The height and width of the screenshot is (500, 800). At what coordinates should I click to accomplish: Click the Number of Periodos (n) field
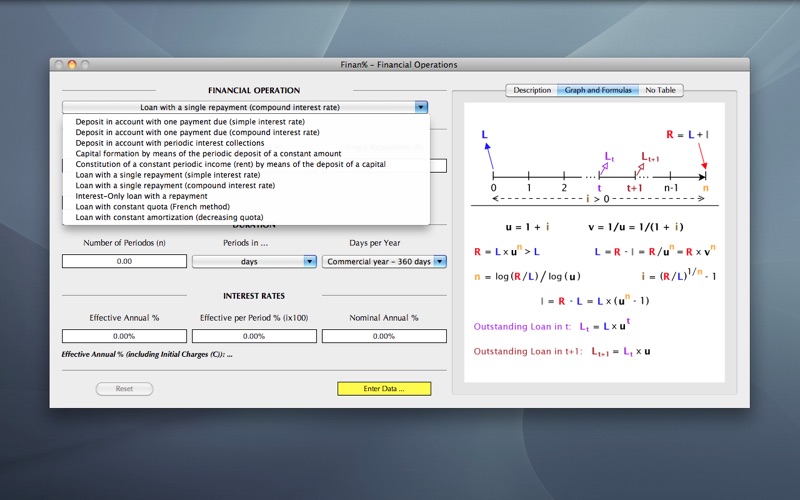point(124,261)
